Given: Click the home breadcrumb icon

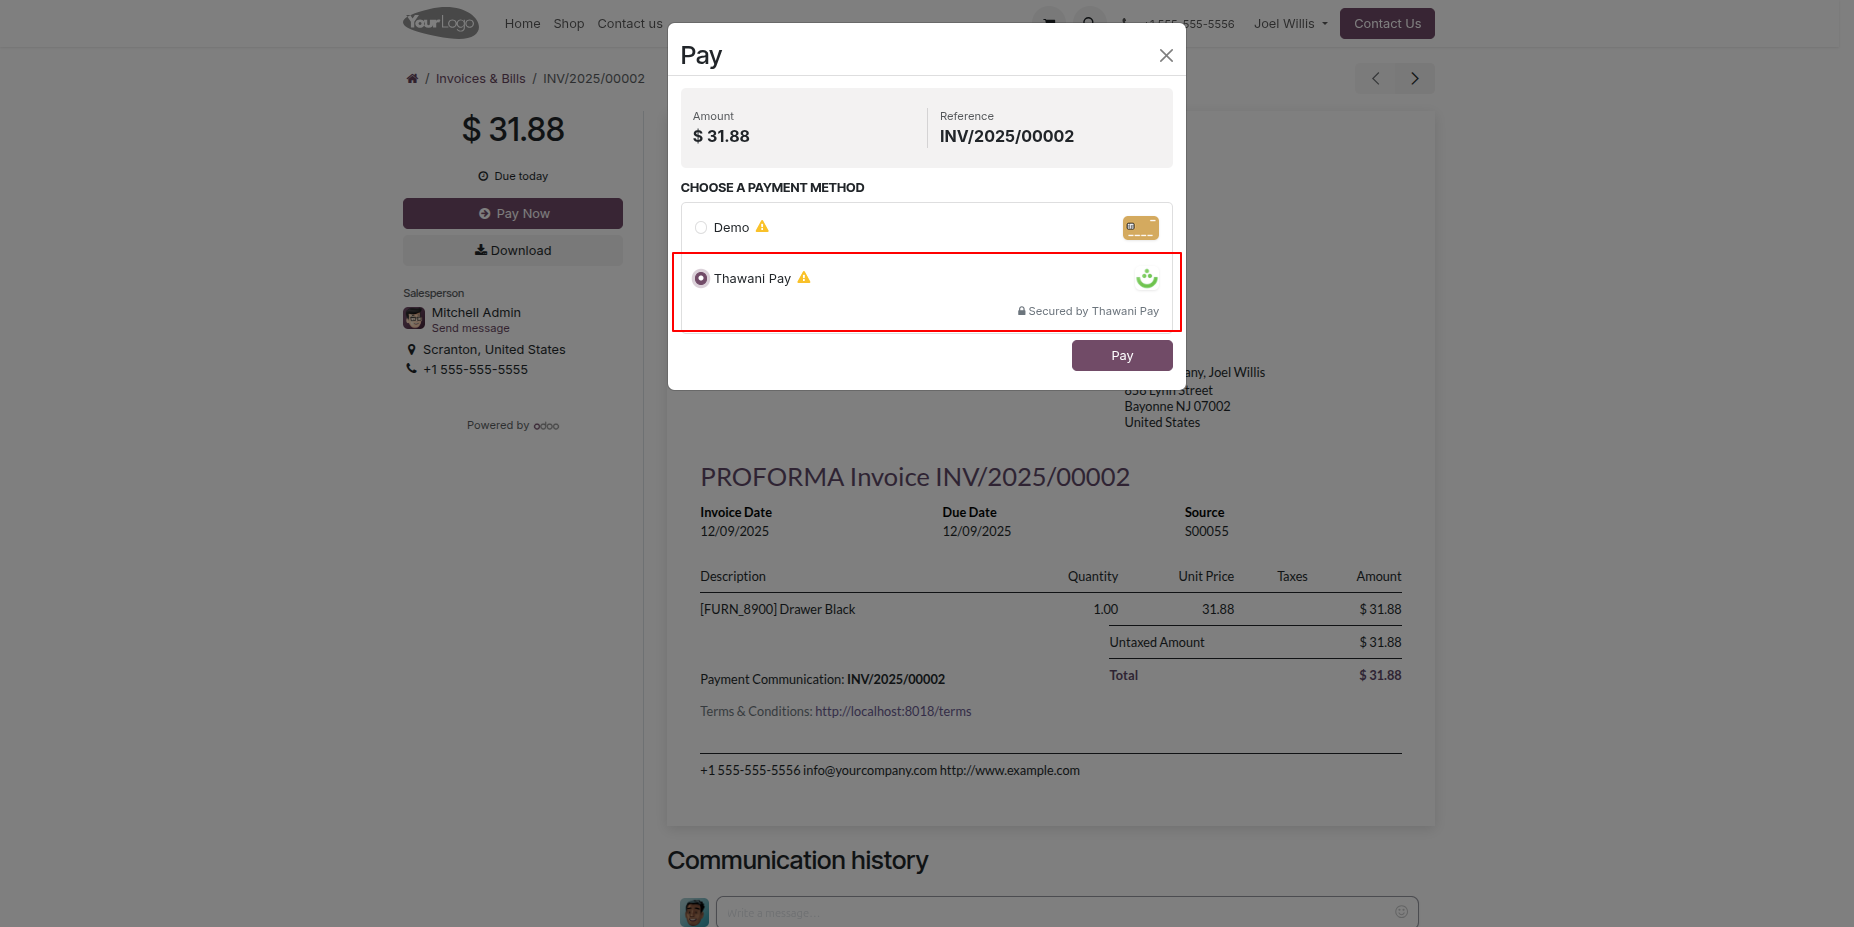Looking at the screenshot, I should click(412, 79).
